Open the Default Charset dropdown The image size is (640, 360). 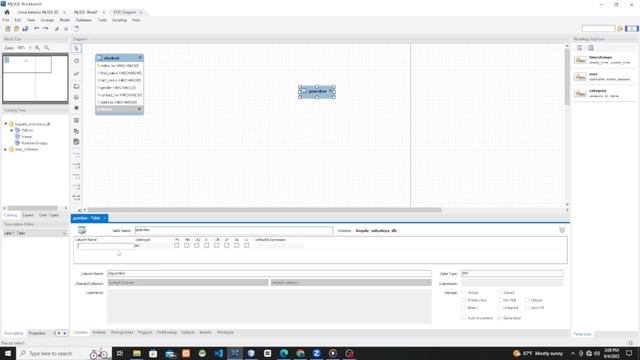tap(188, 282)
